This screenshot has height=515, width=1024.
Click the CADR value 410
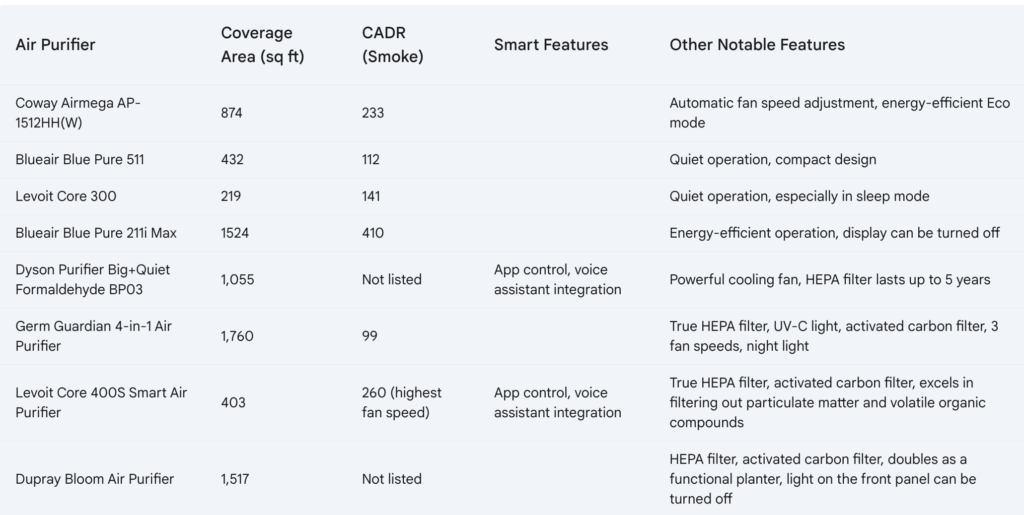373,233
